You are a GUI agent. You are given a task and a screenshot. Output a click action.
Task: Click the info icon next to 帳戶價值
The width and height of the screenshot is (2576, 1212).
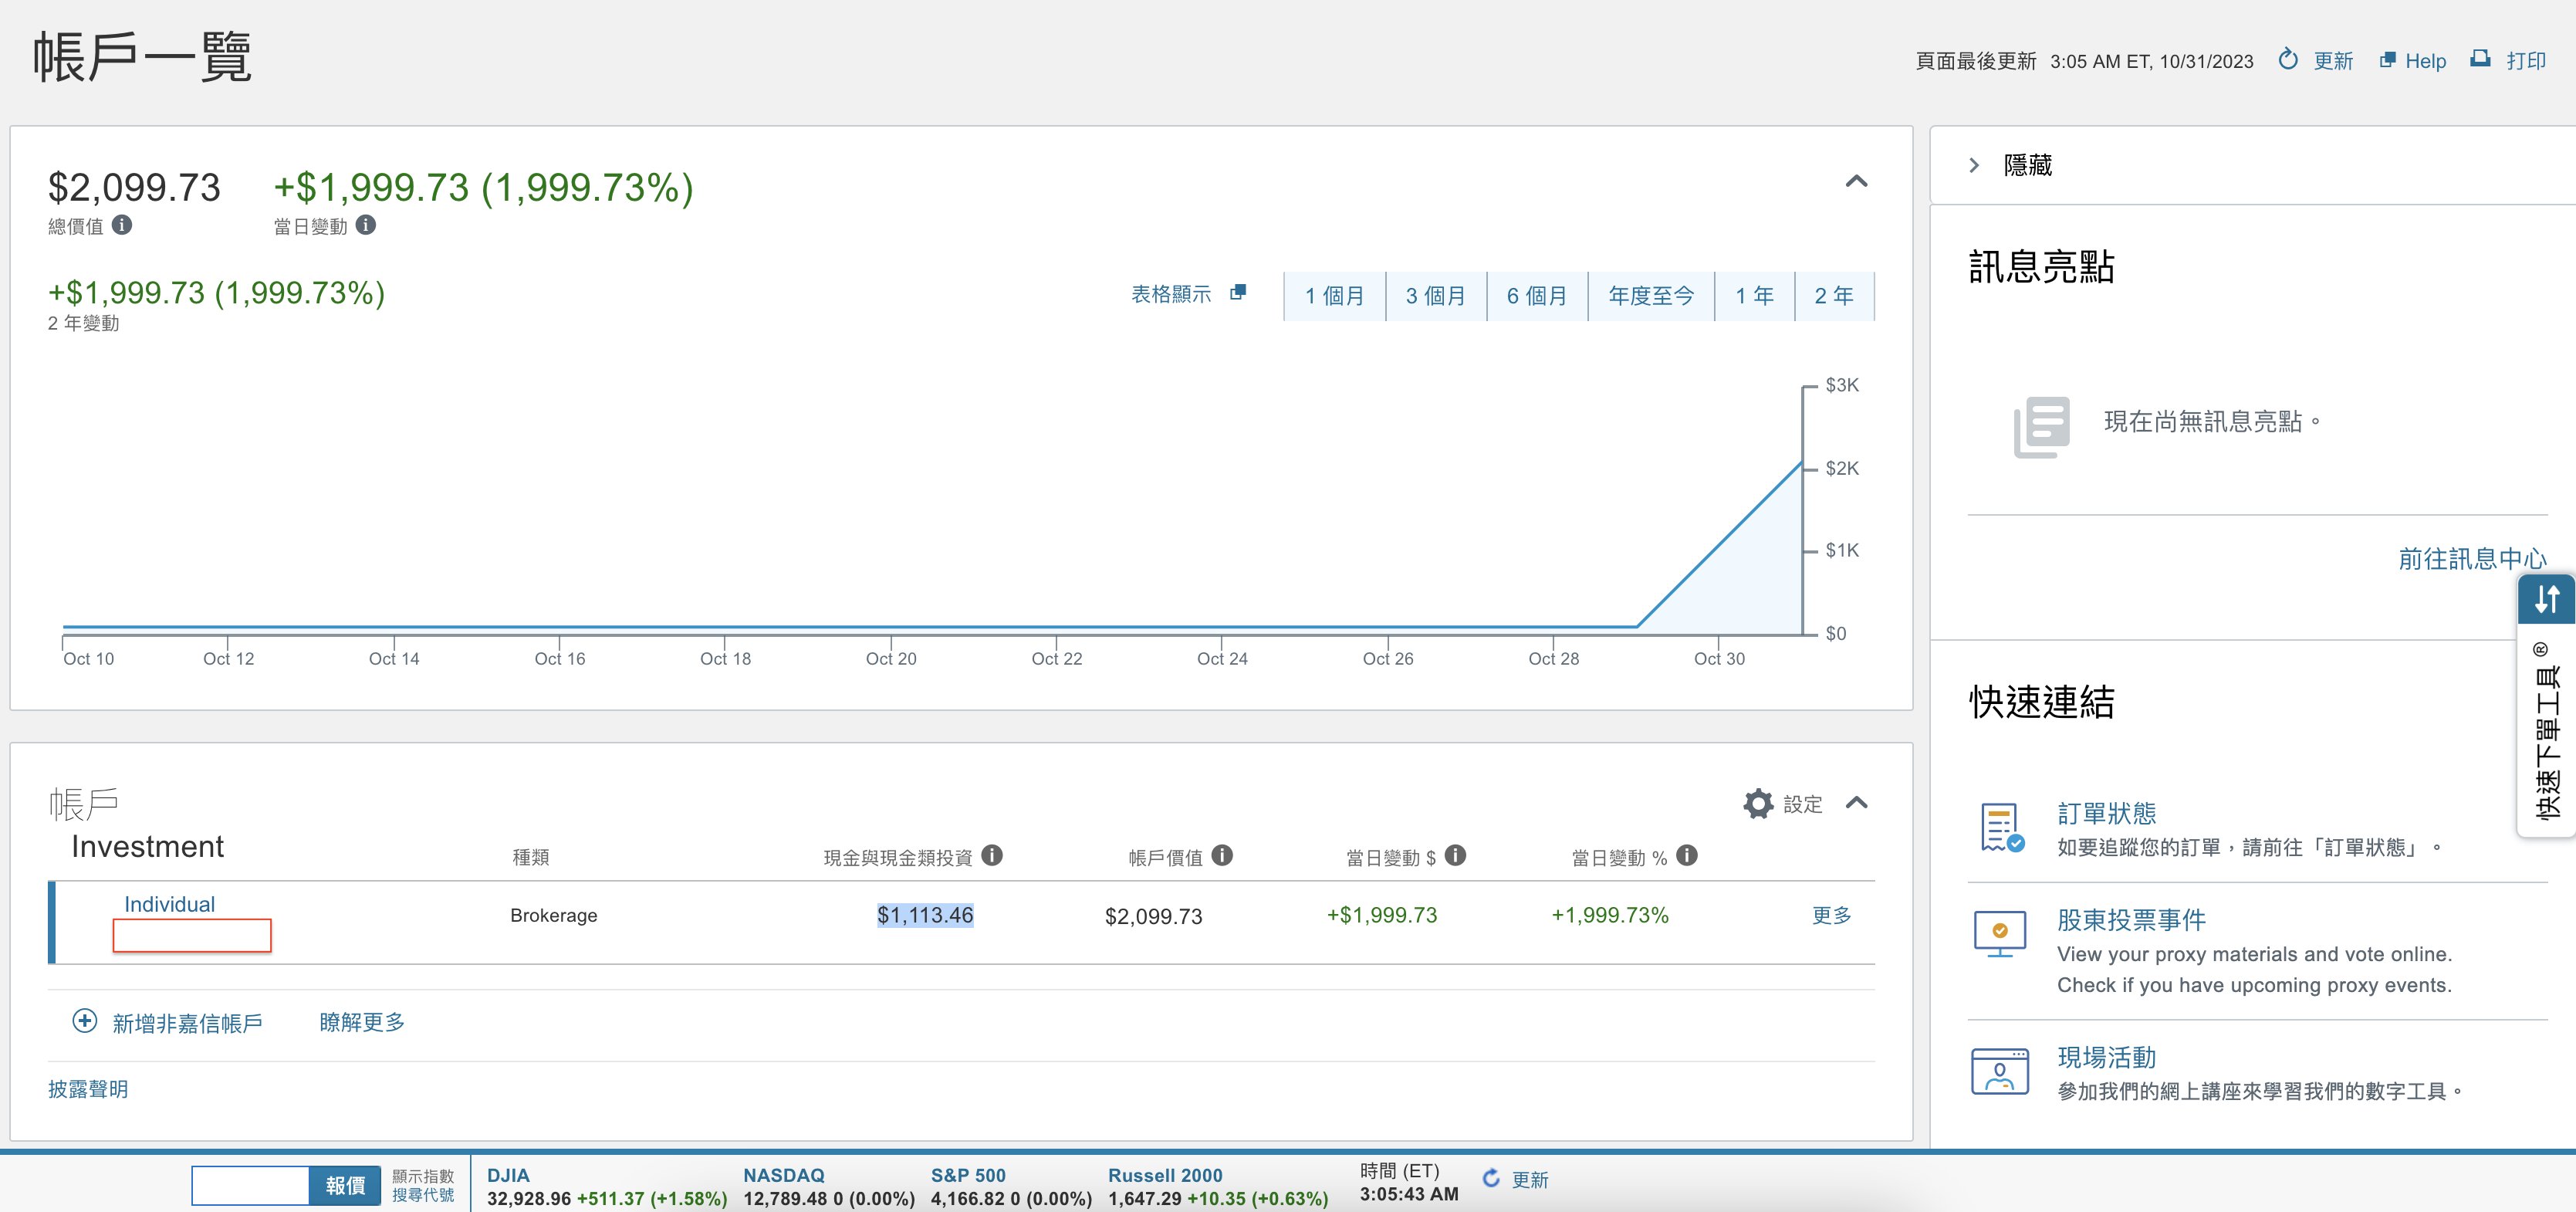tap(1222, 856)
